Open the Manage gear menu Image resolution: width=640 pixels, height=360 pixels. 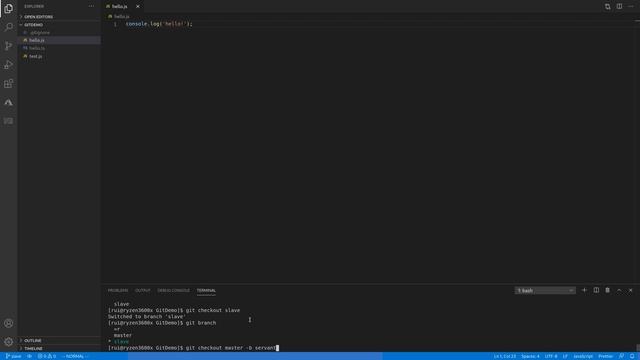9,342
